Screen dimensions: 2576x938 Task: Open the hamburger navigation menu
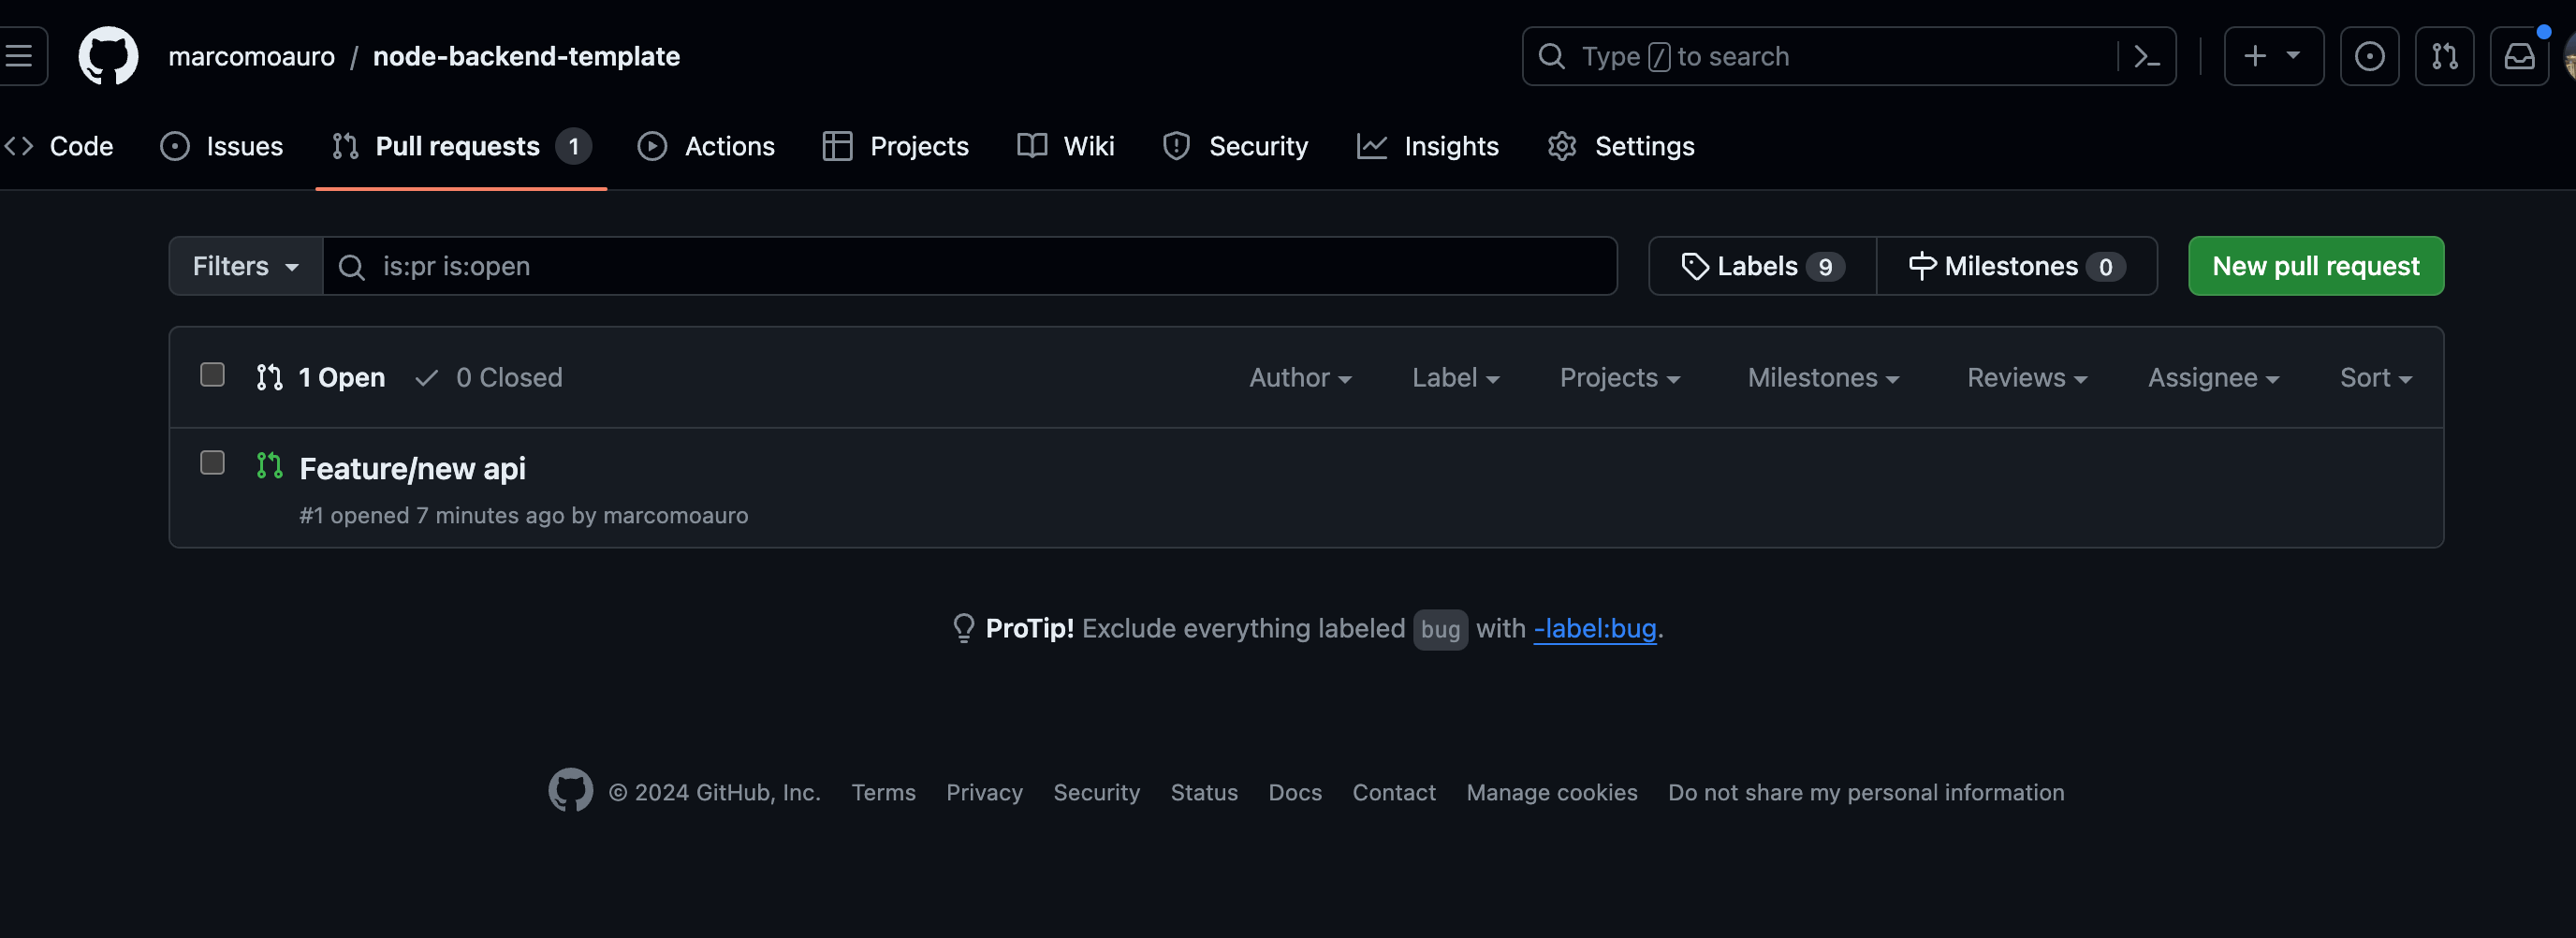18,56
